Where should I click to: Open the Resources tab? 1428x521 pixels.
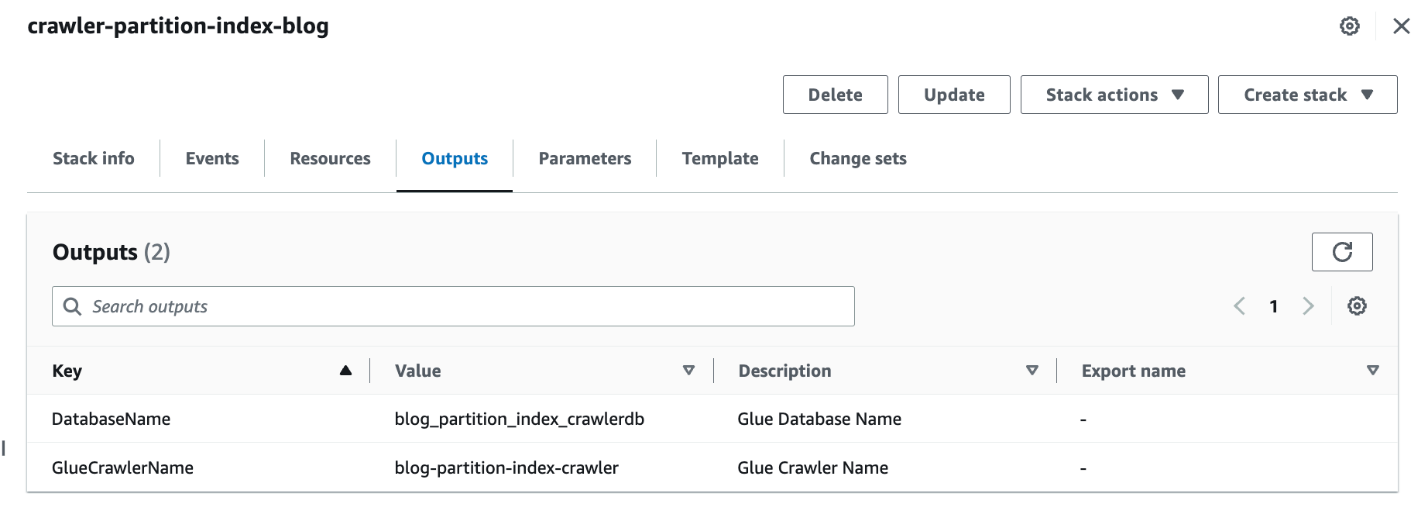(330, 158)
